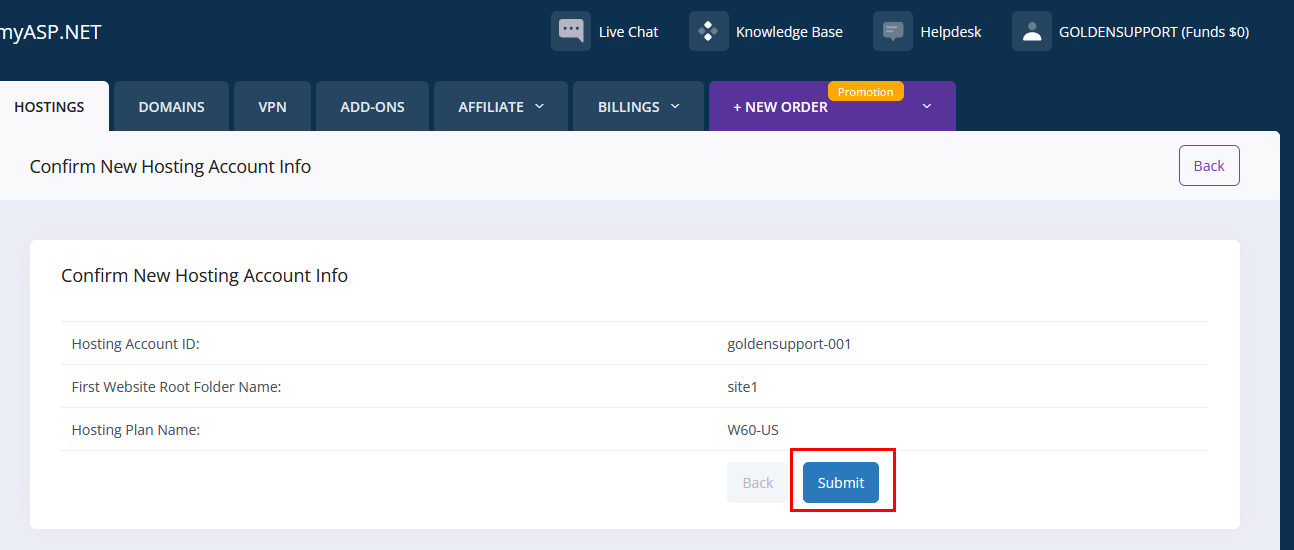1294x550 pixels.
Task: Click the myASP.NET logo
Action: [x=50, y=32]
